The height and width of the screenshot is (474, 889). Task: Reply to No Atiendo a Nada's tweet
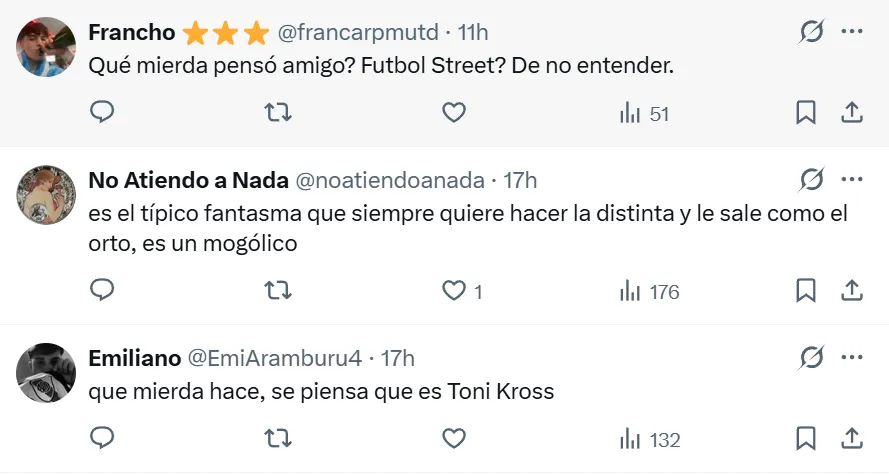coord(102,291)
